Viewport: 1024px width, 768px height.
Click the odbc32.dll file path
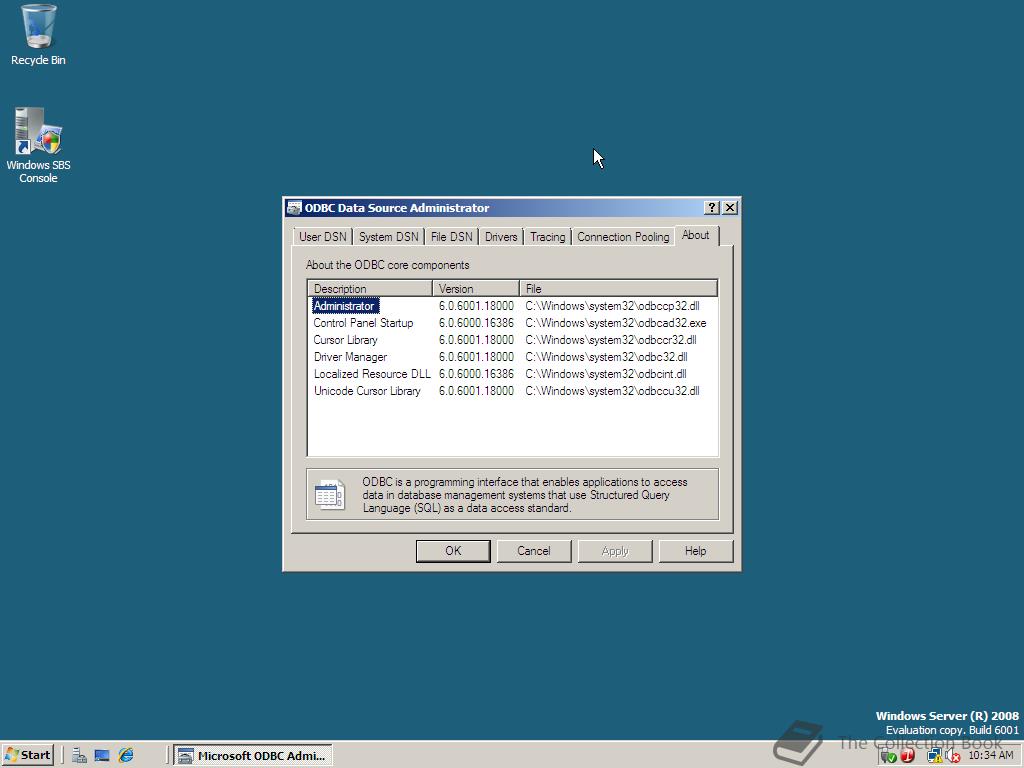click(x=606, y=357)
